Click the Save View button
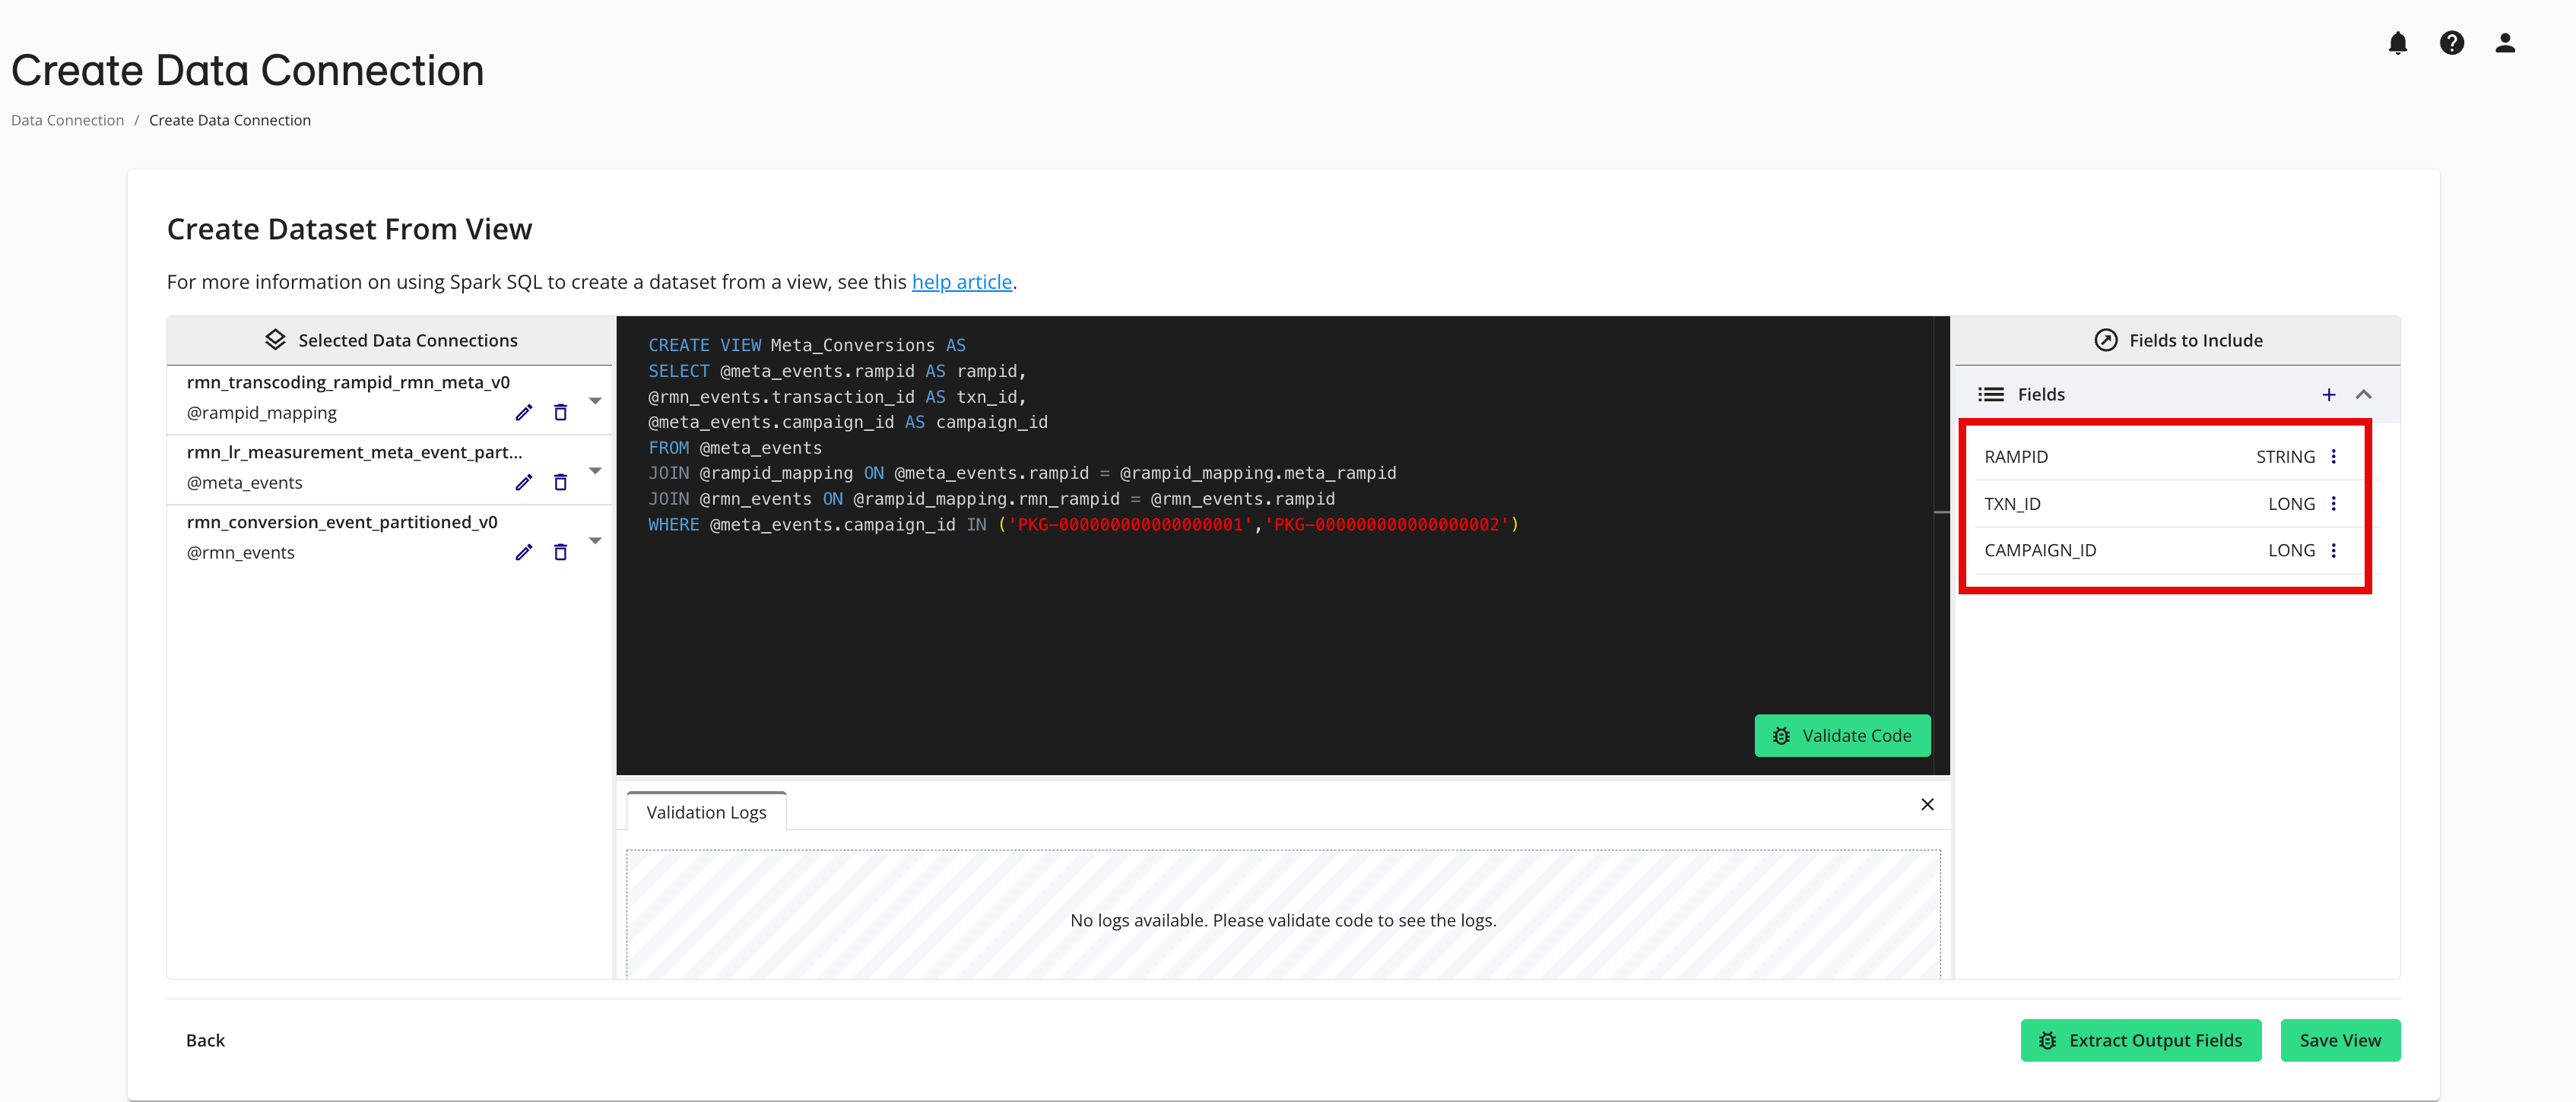Image resolution: width=2576 pixels, height=1102 pixels. (x=2340, y=1040)
